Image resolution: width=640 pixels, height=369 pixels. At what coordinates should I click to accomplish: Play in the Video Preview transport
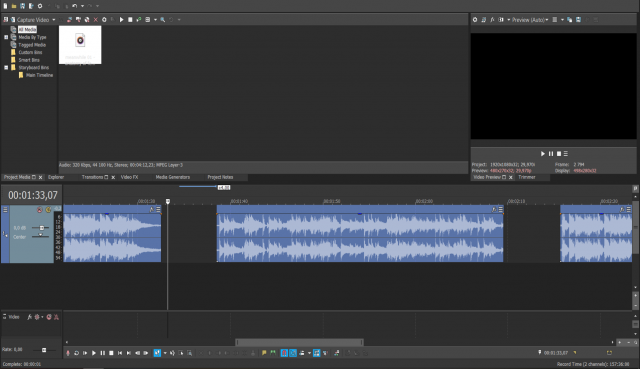click(x=543, y=153)
